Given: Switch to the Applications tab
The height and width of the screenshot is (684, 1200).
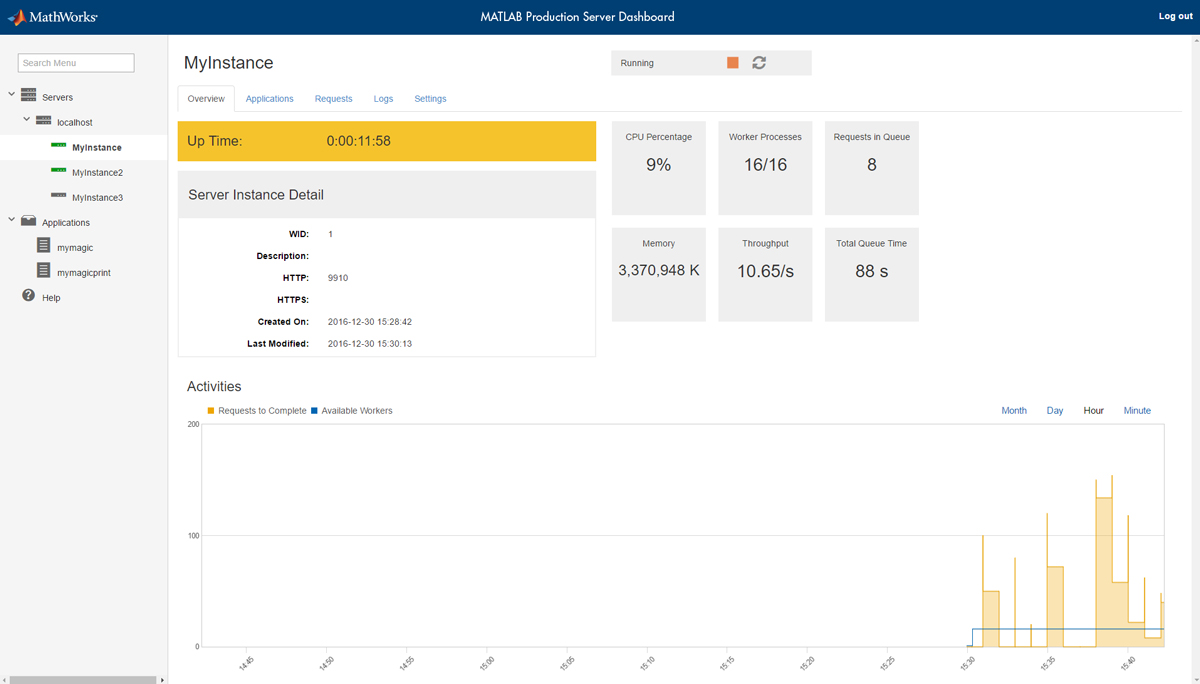Looking at the screenshot, I should click(x=269, y=98).
